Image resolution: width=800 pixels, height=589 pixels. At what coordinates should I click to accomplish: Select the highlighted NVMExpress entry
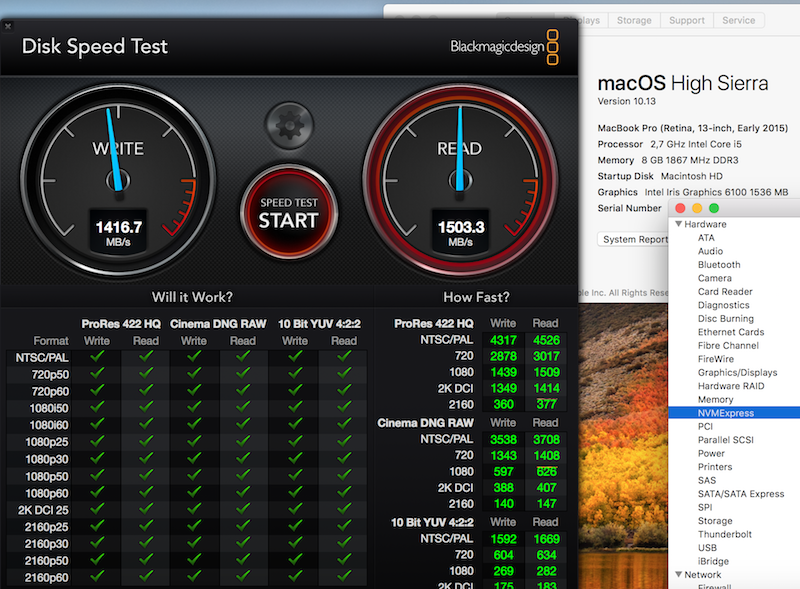click(734, 413)
